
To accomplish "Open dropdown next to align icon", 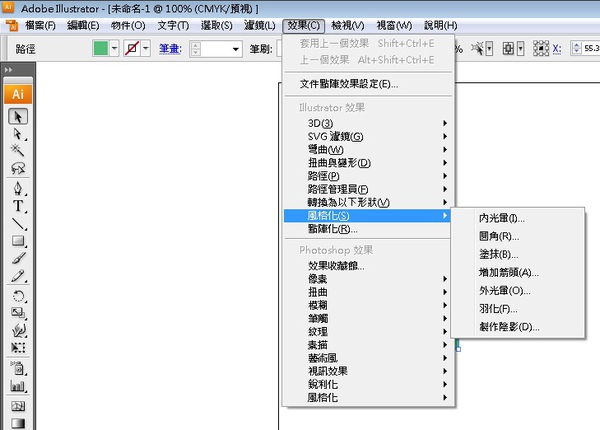I will coord(520,49).
